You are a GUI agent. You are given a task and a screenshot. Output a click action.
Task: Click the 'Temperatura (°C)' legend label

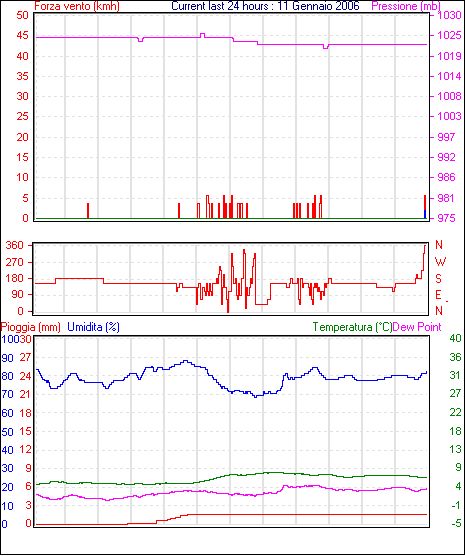click(352, 327)
